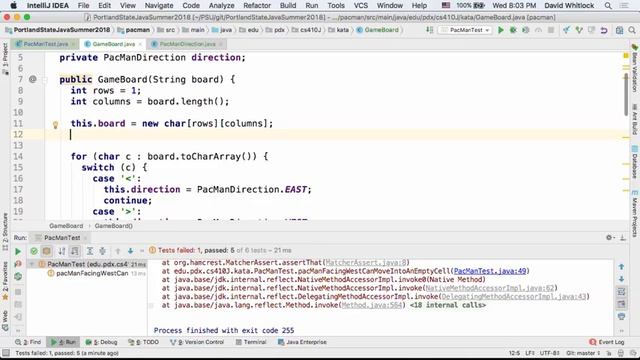Open the Terminal tool window tab
The image size is (640, 360).
(251, 342)
